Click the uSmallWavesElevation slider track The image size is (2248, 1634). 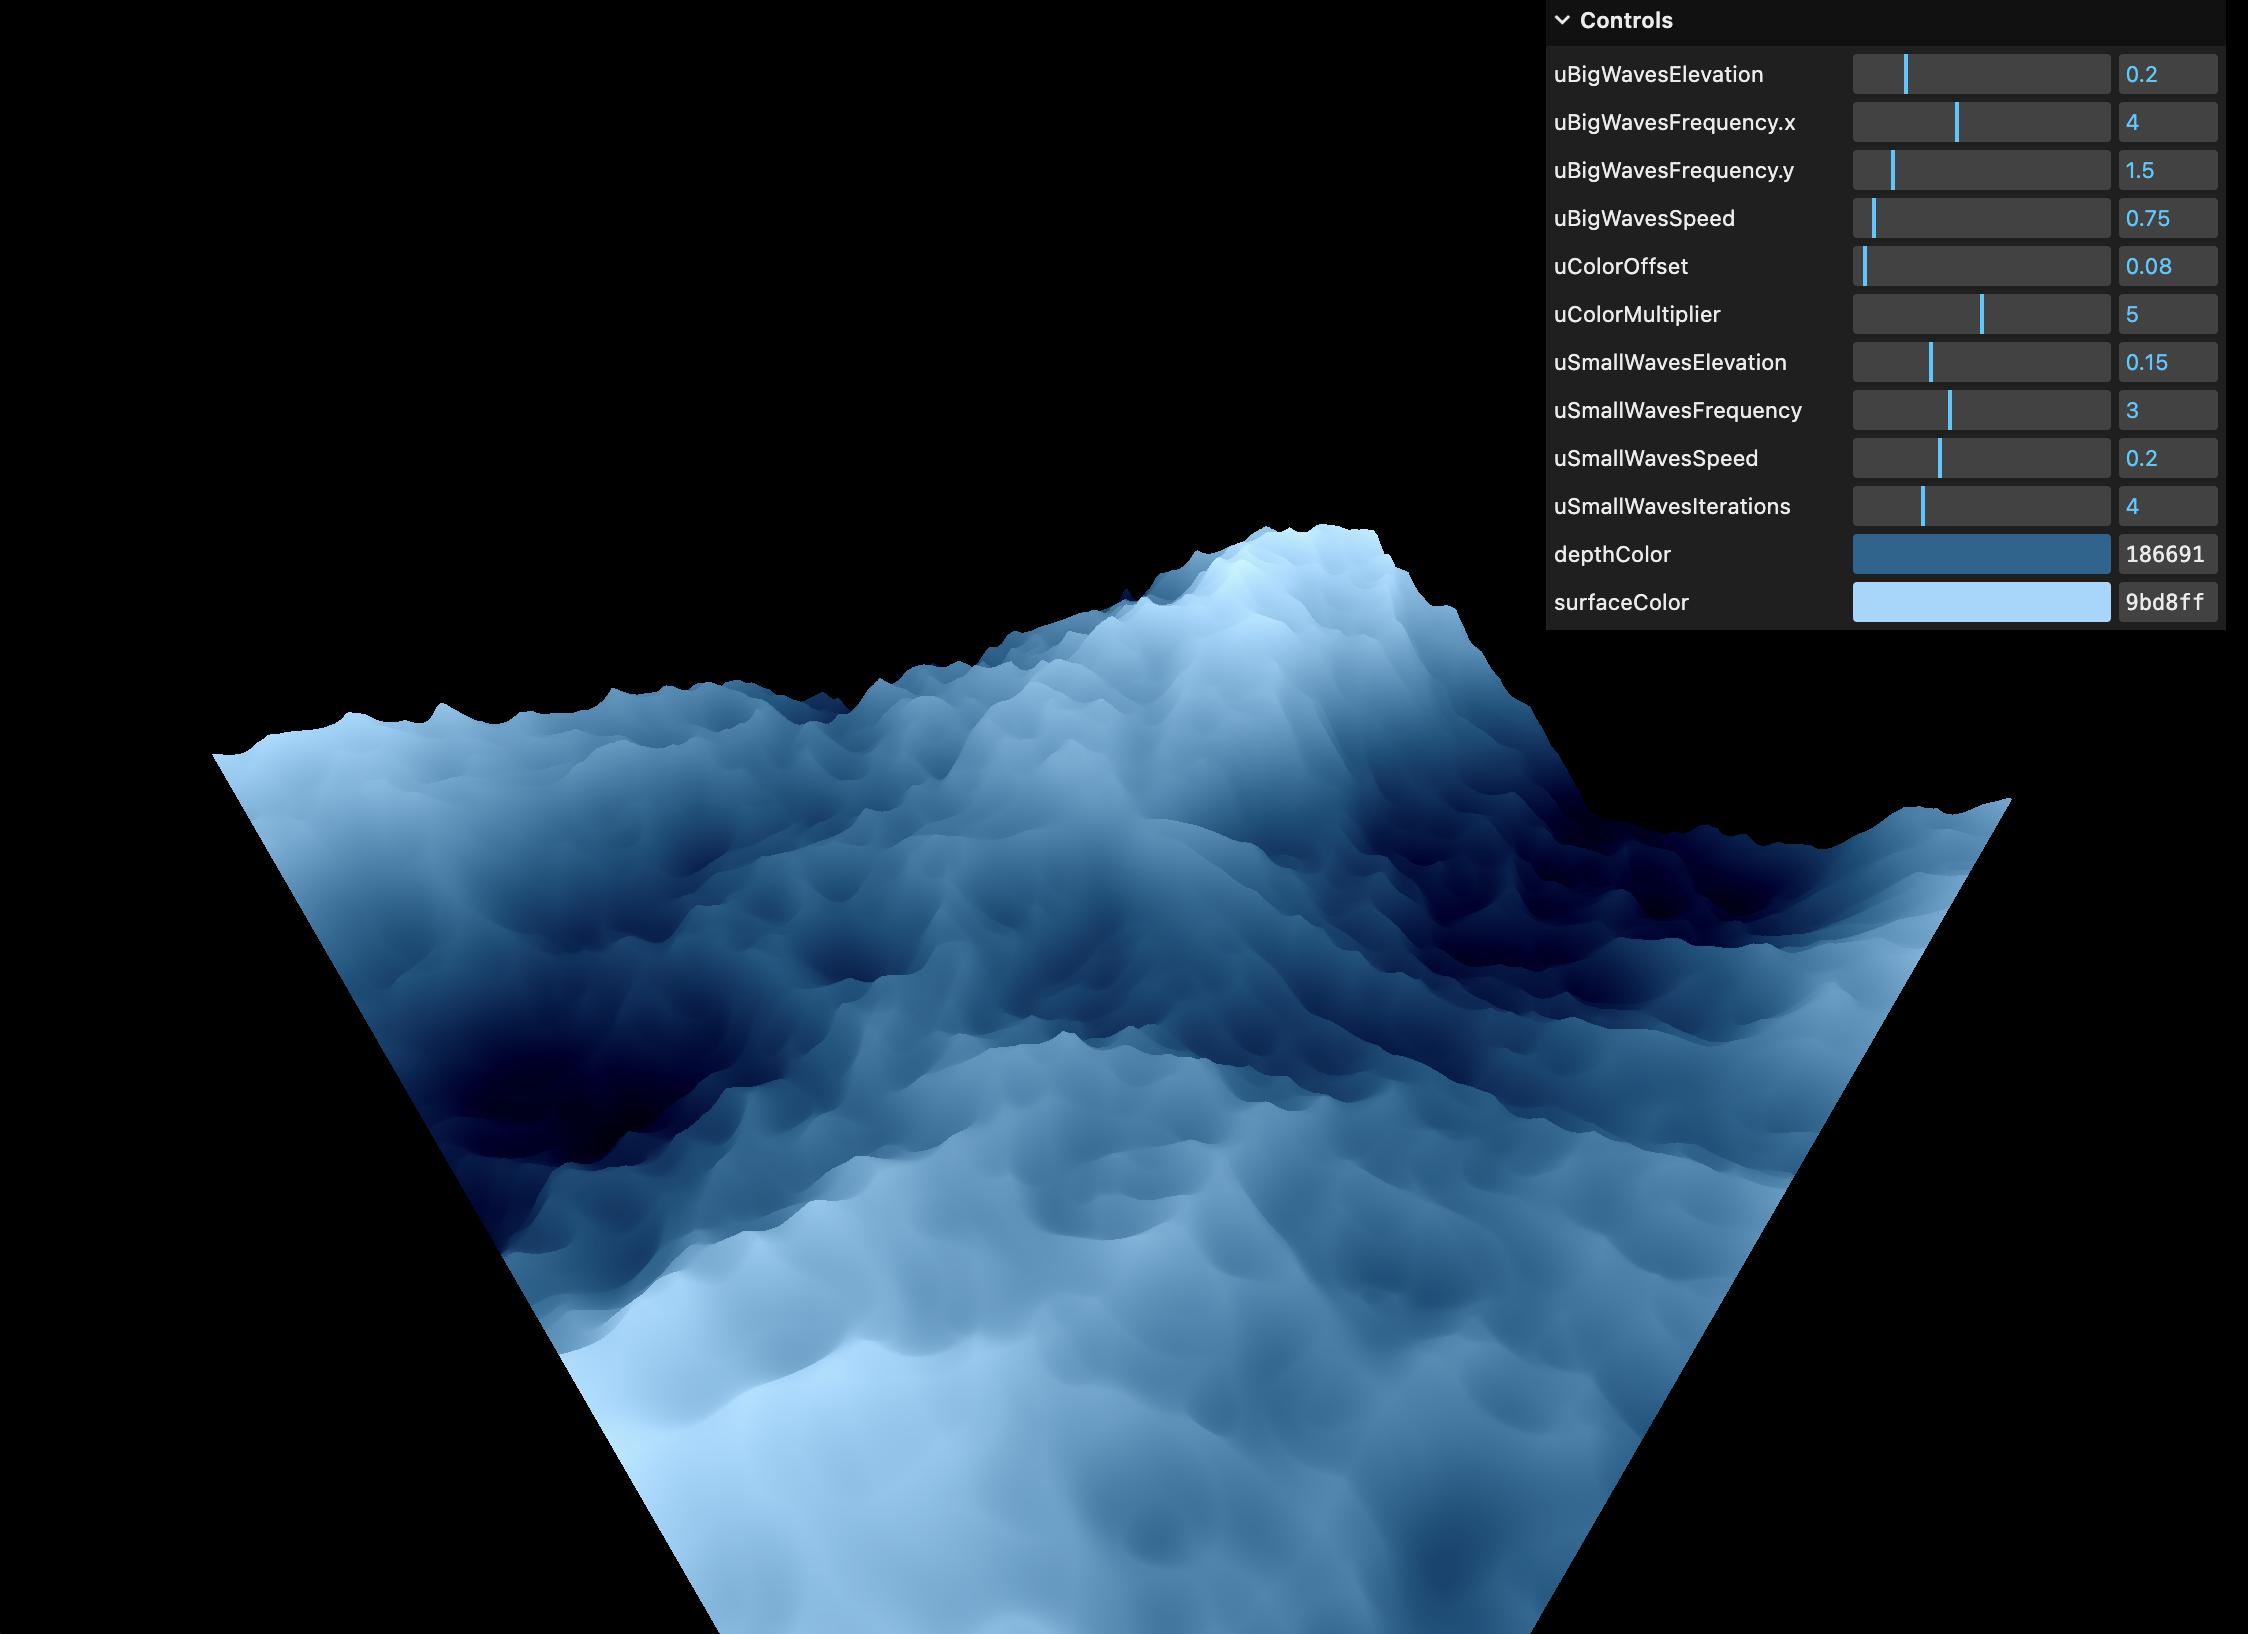click(1980, 362)
